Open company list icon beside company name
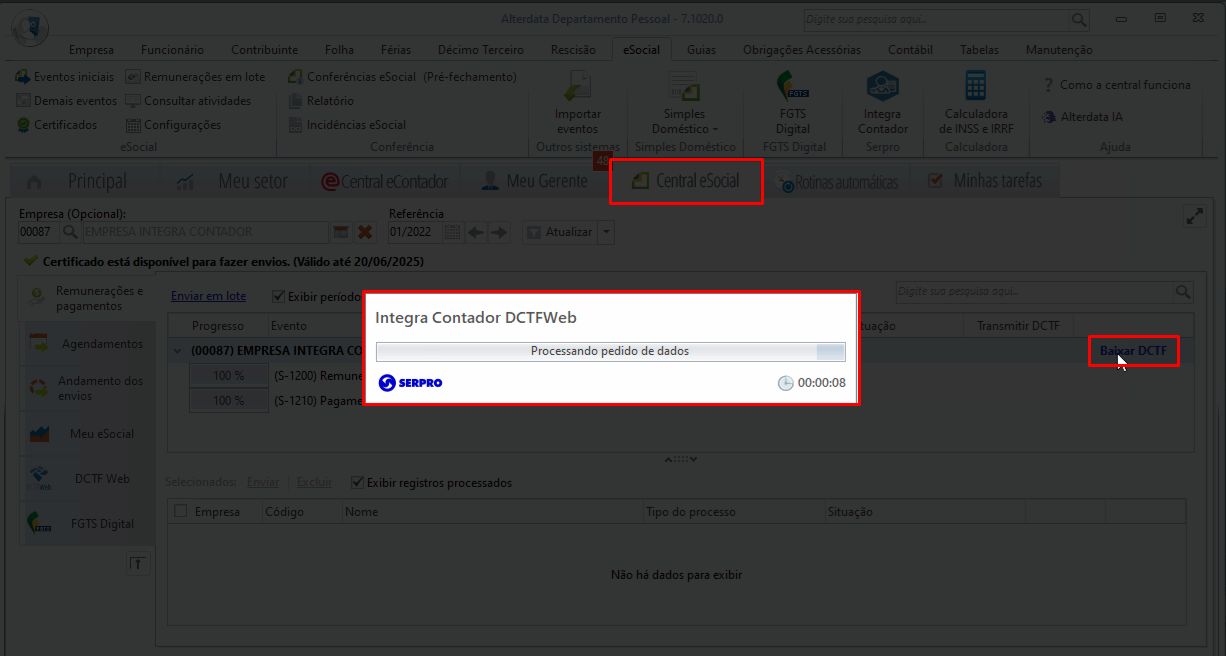1226x656 pixels. (341, 232)
